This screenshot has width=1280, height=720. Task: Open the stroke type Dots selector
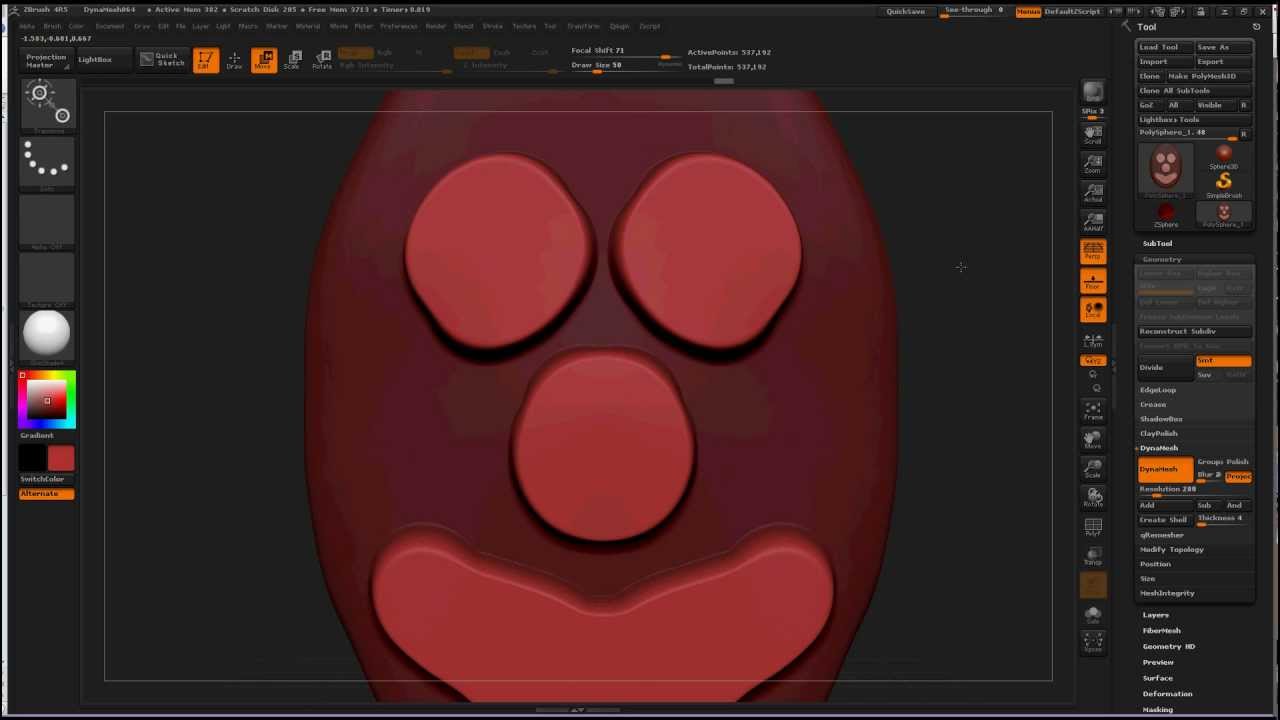pyautogui.click(x=47, y=162)
